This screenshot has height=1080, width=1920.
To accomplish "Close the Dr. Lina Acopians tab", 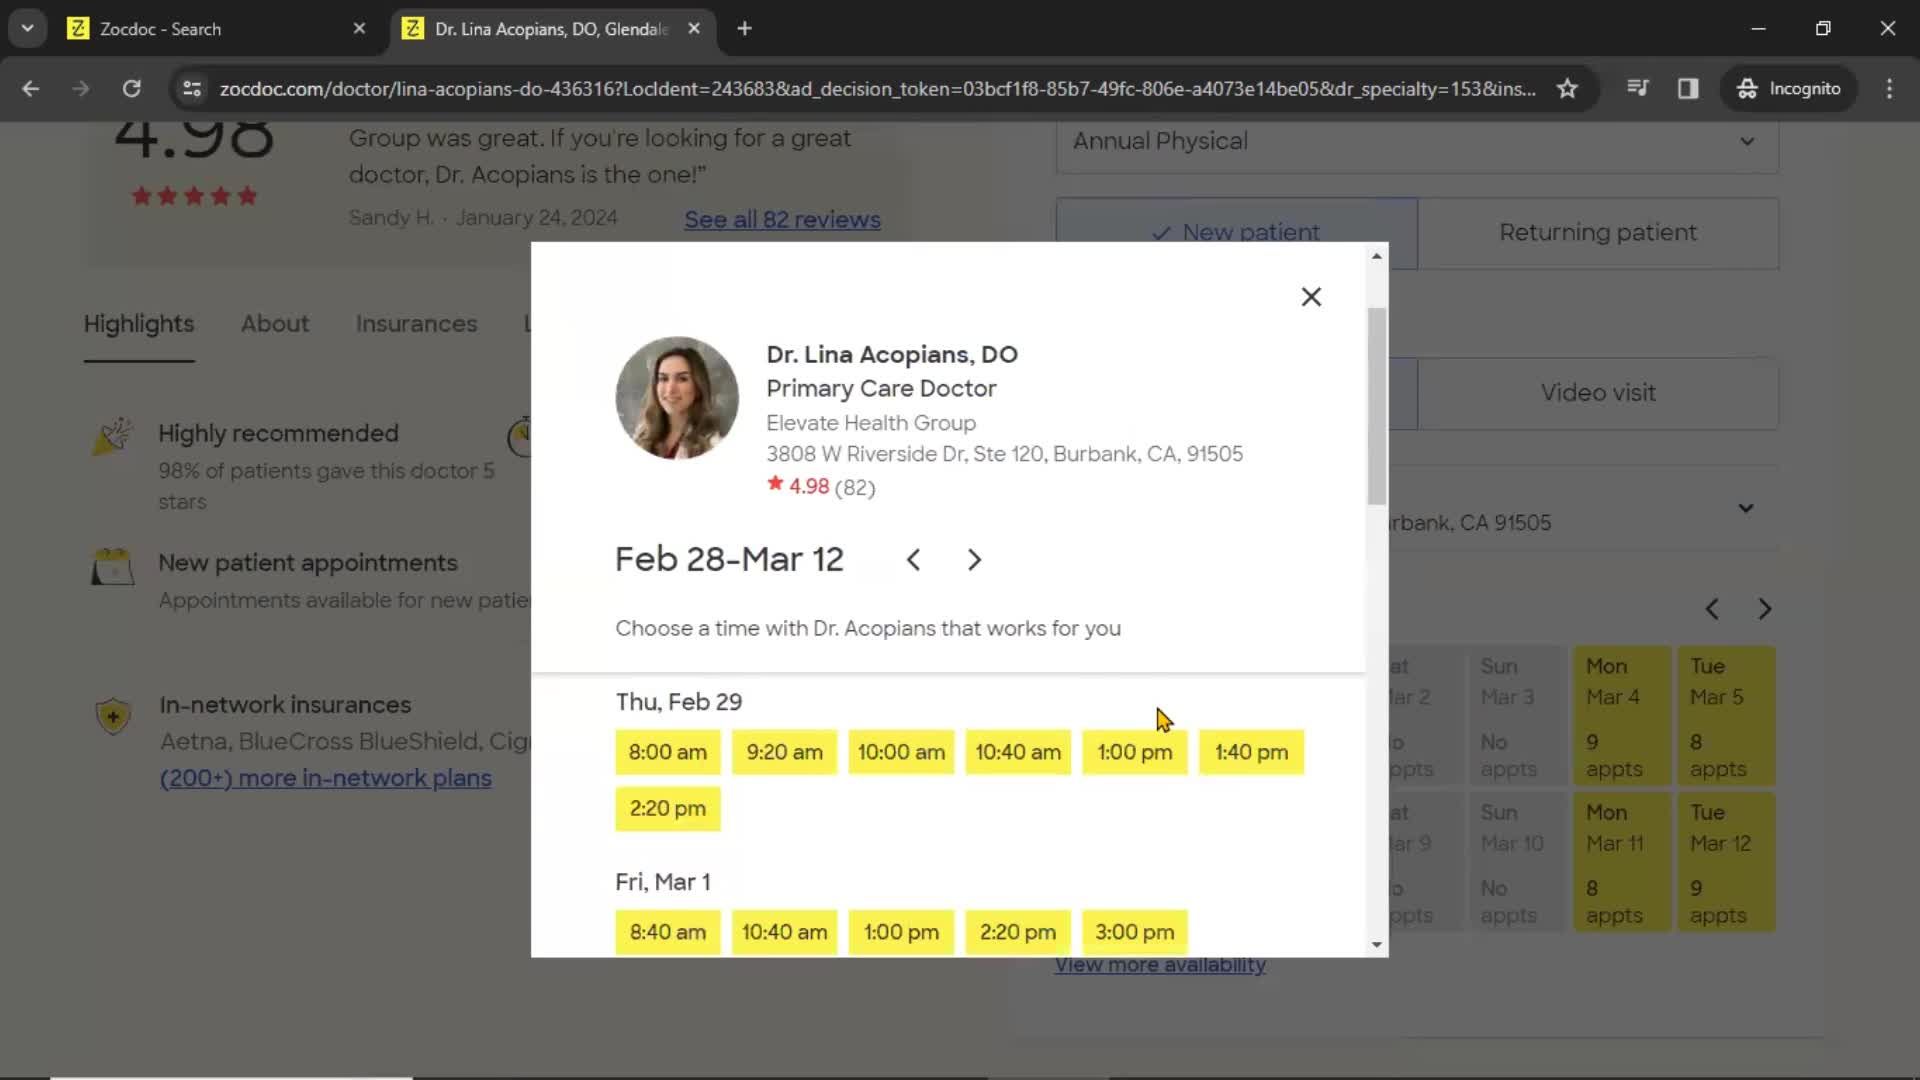I will (694, 29).
